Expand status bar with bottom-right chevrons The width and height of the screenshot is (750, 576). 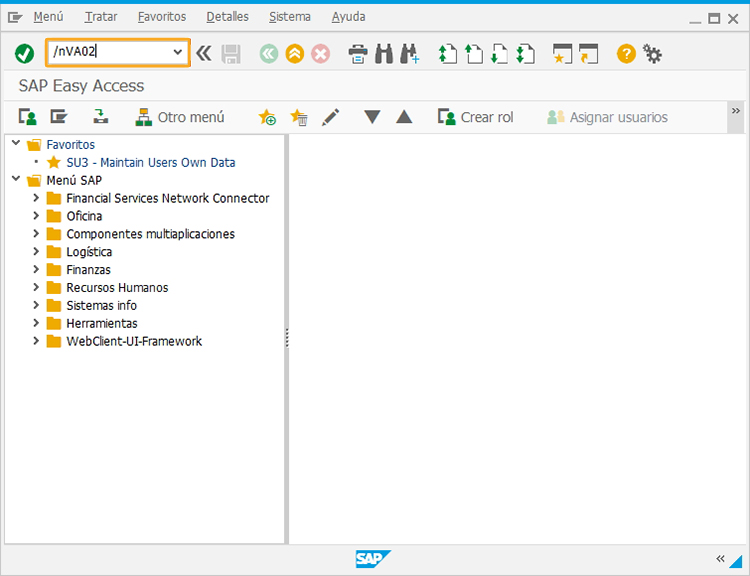pos(720,558)
